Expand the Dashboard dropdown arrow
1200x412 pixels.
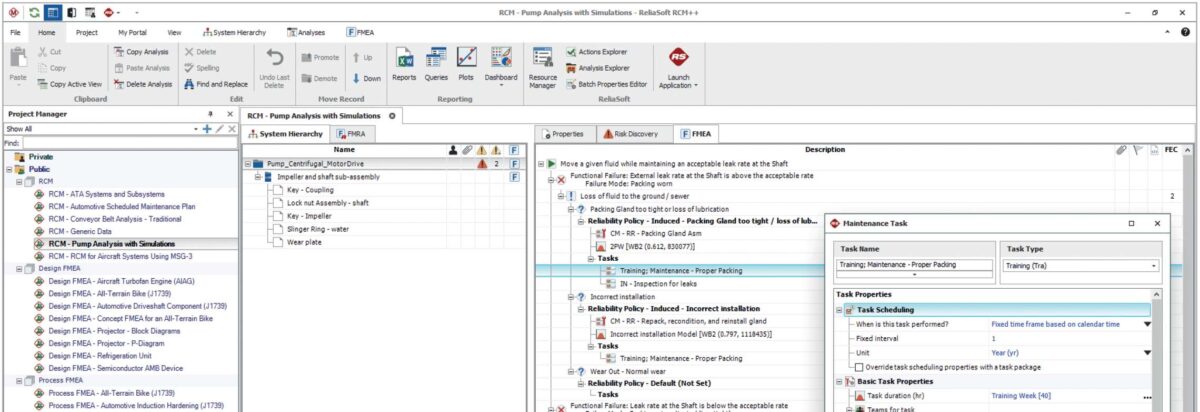(501, 86)
